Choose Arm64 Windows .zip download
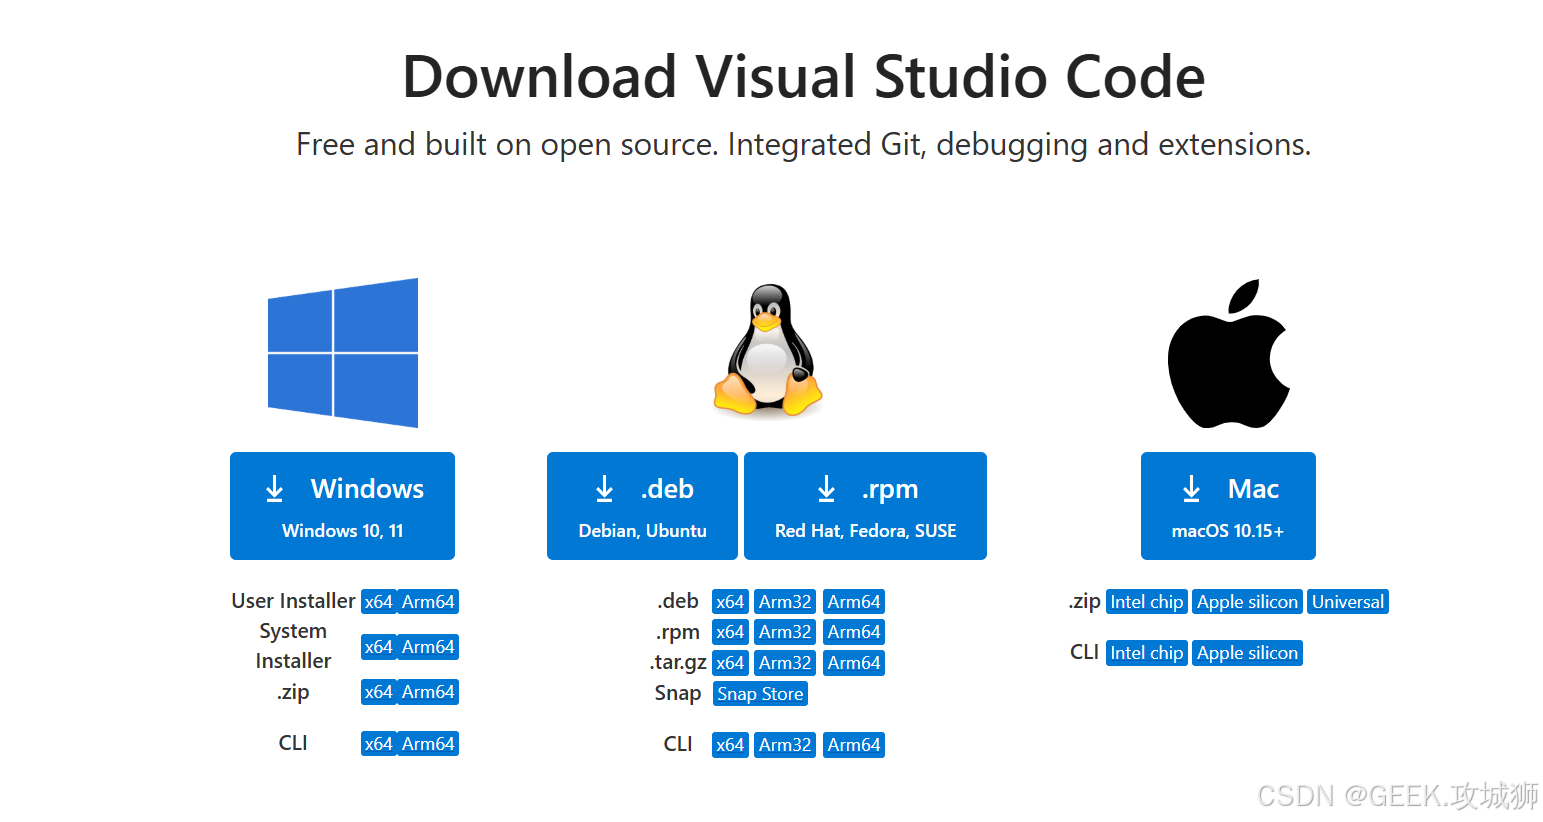Image resolution: width=1543 pixels, height=822 pixels. coord(428,692)
